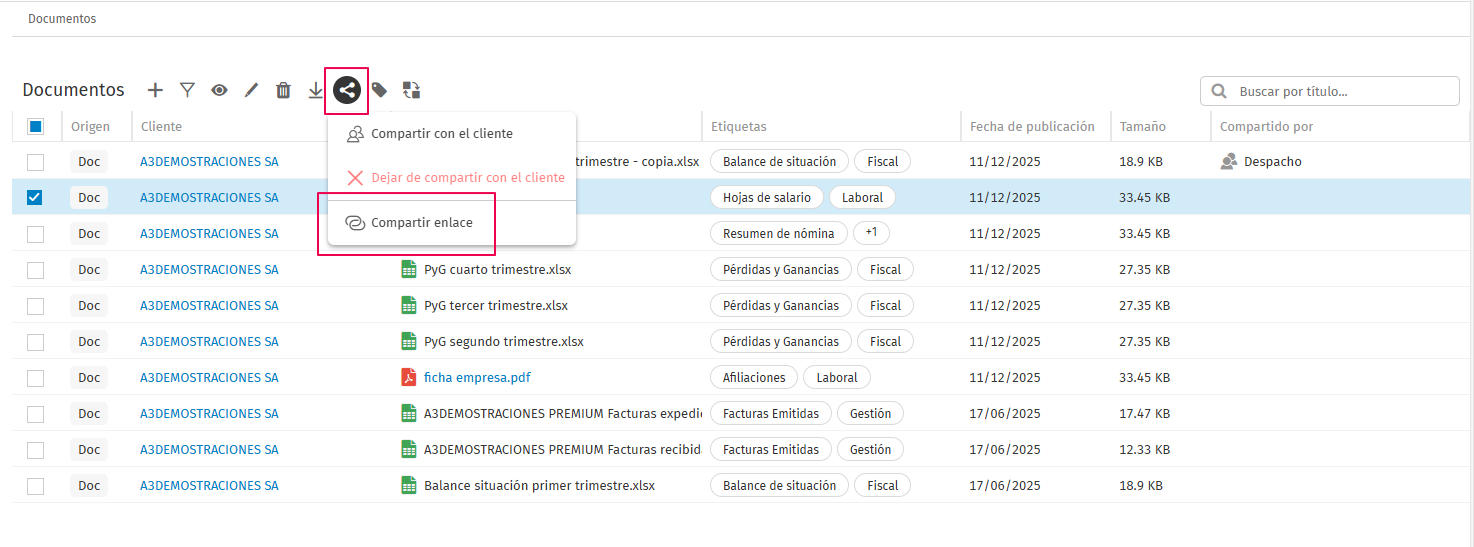Click the 18.9 KB size in Despacho row

(x=1141, y=161)
